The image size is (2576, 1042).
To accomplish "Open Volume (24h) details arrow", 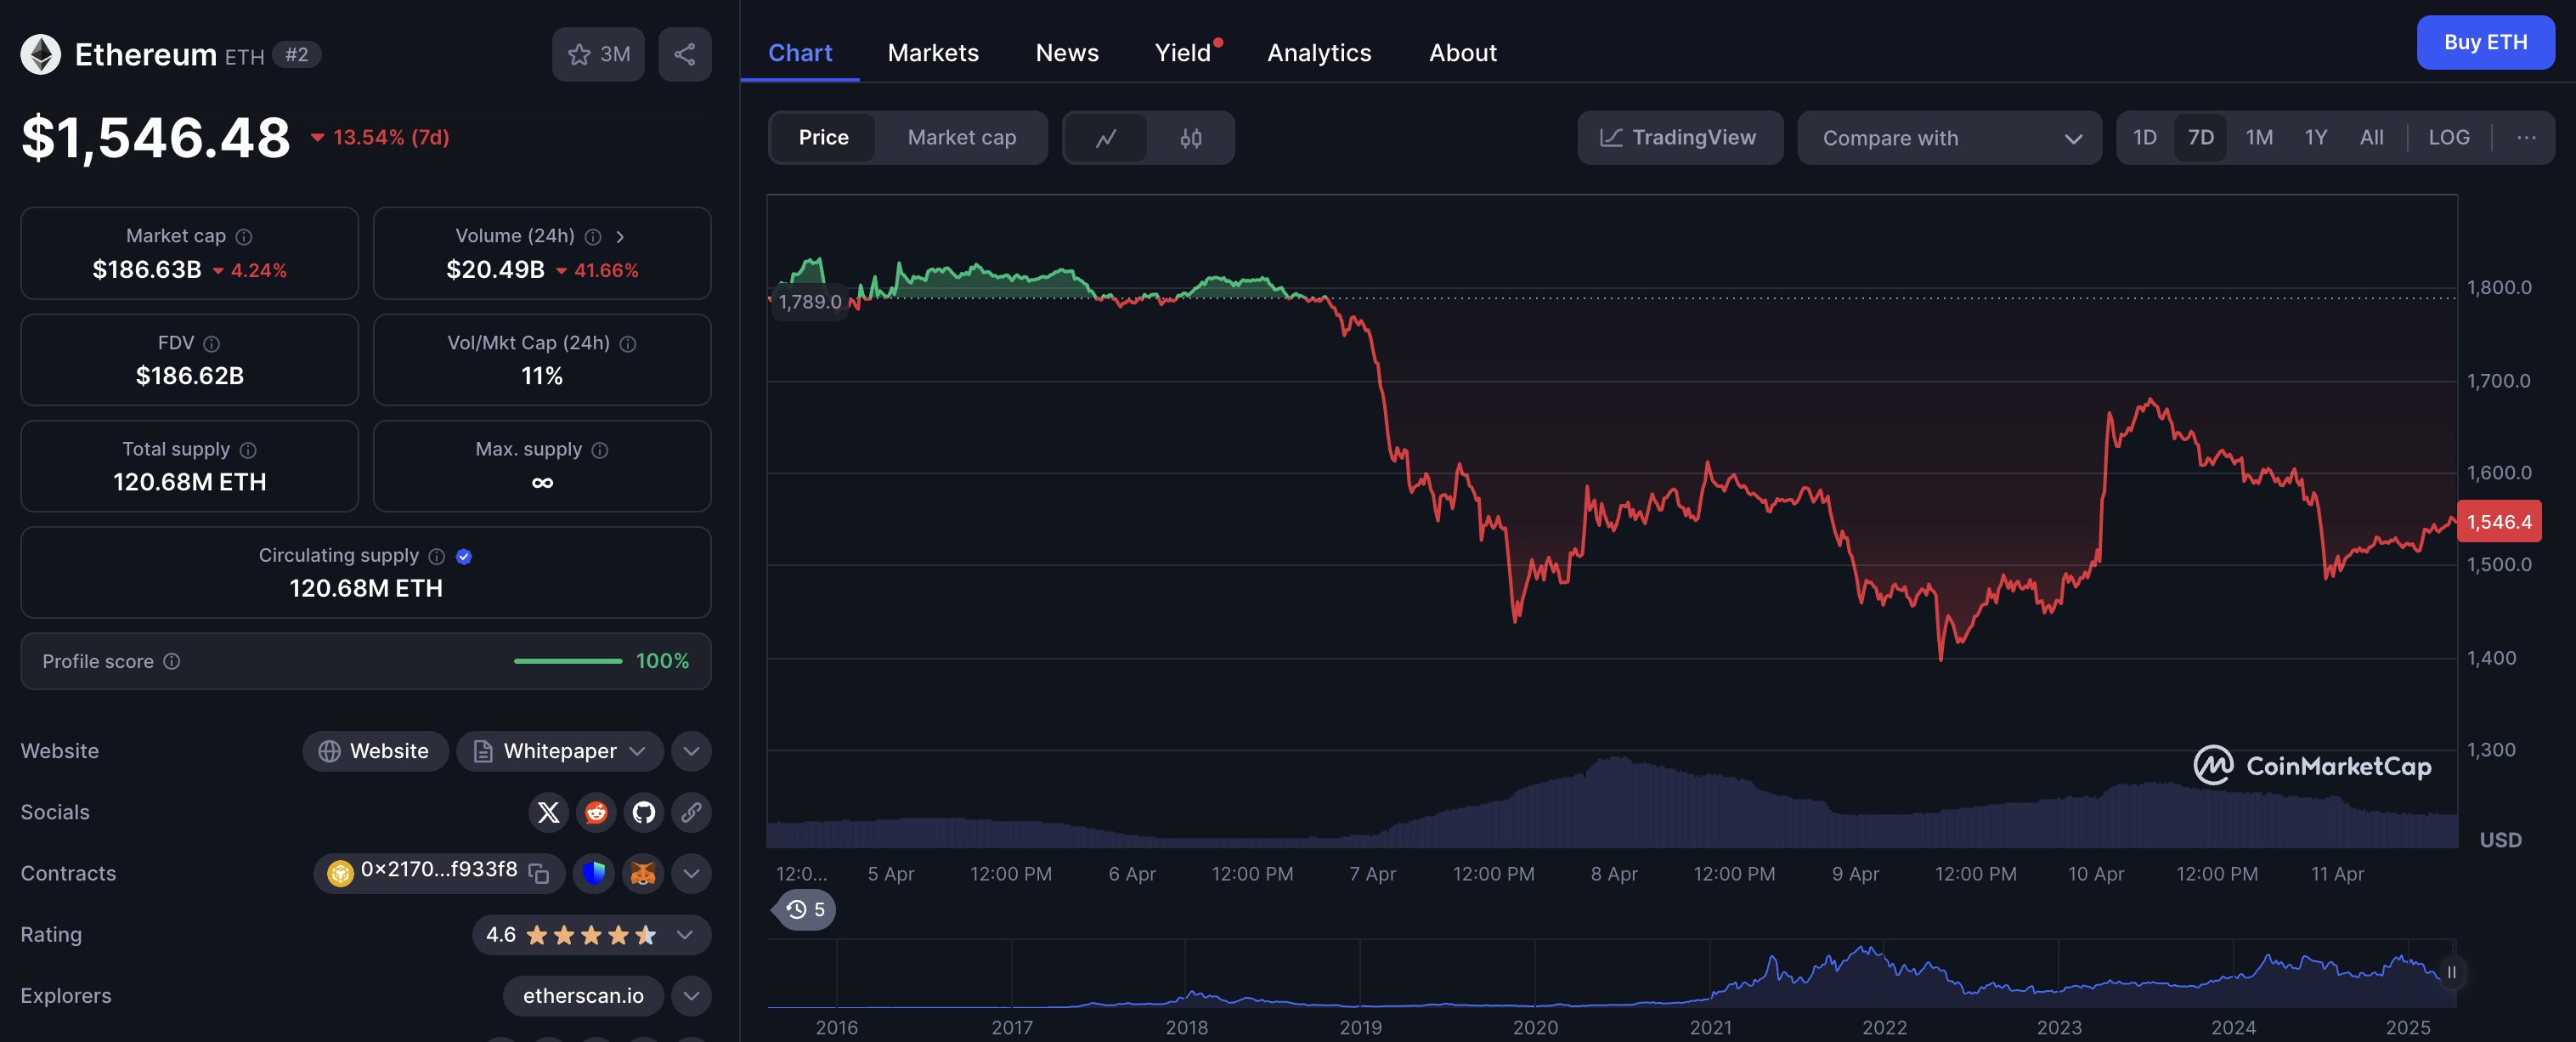I will [x=620, y=237].
